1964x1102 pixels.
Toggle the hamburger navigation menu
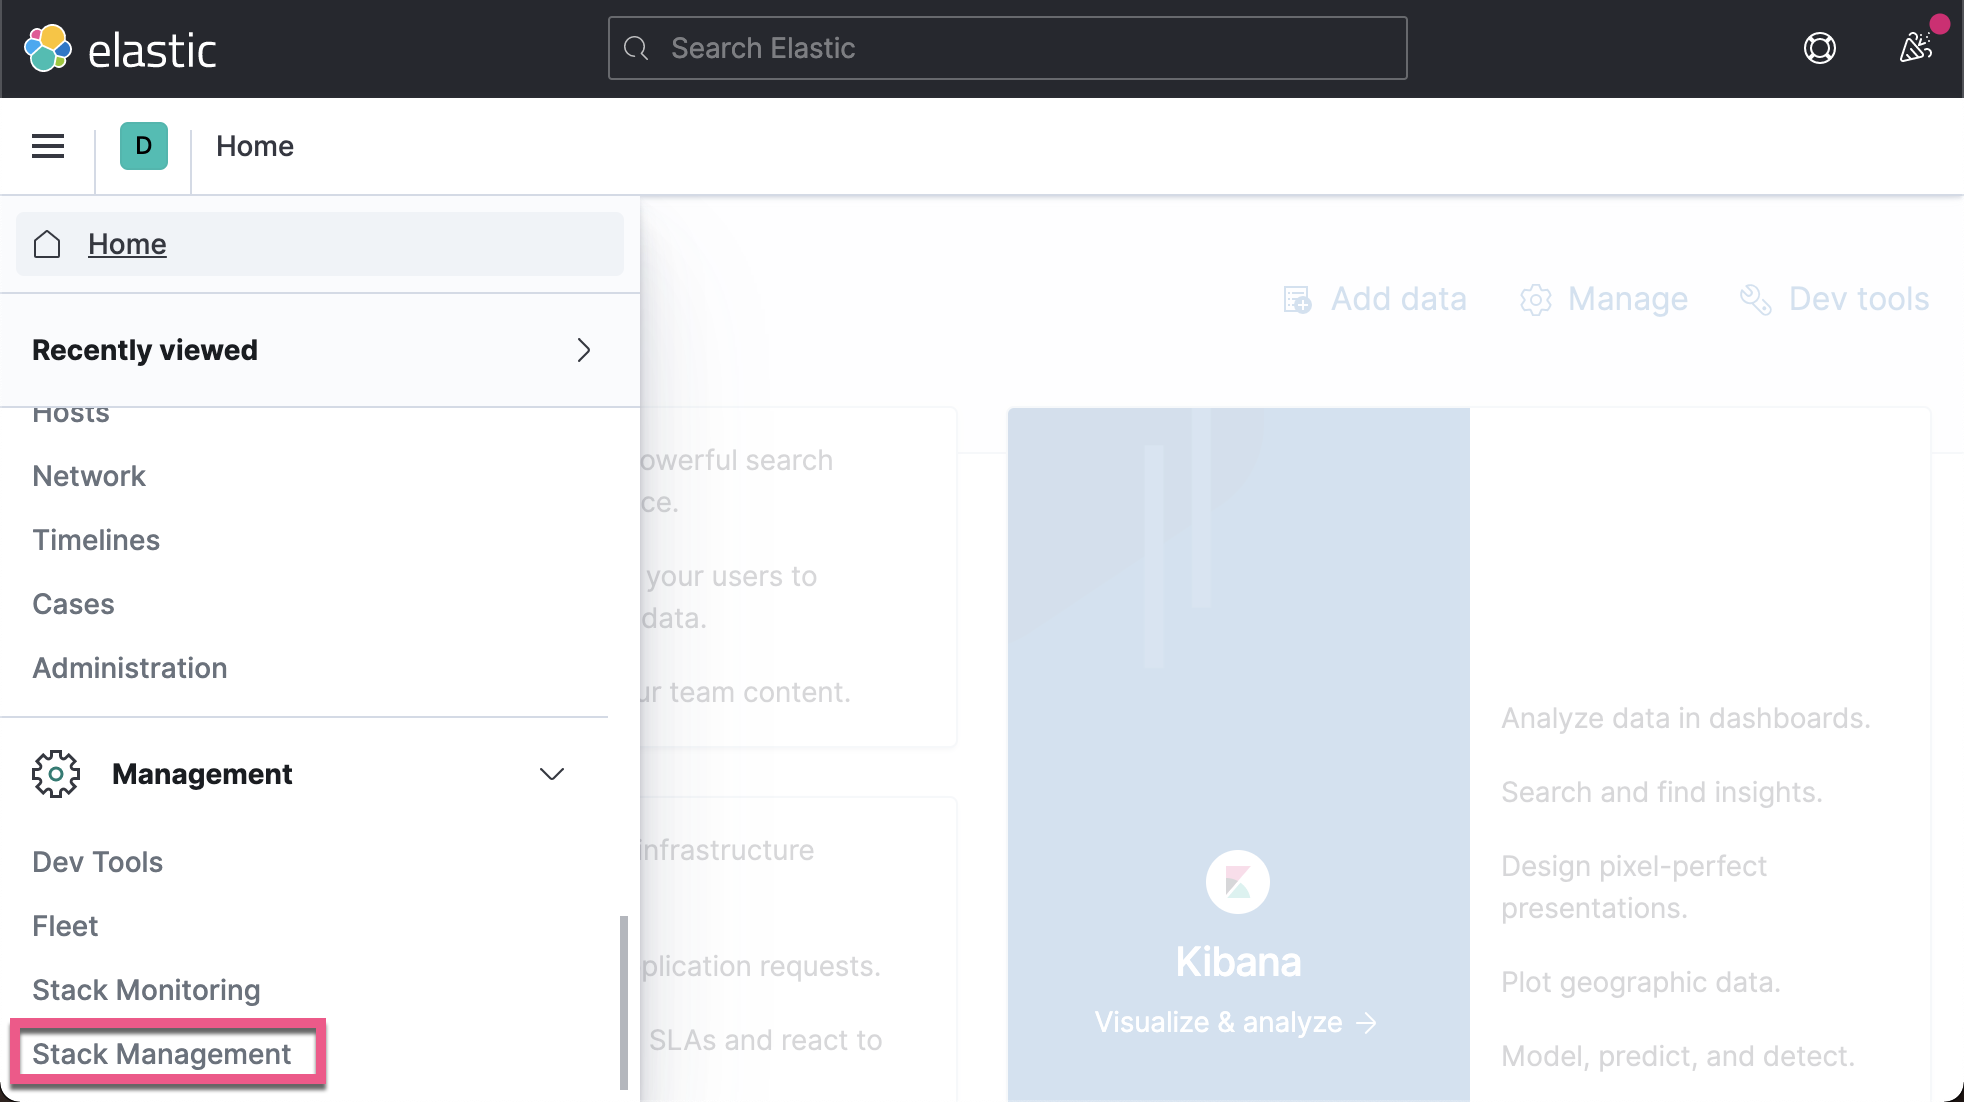(47, 146)
